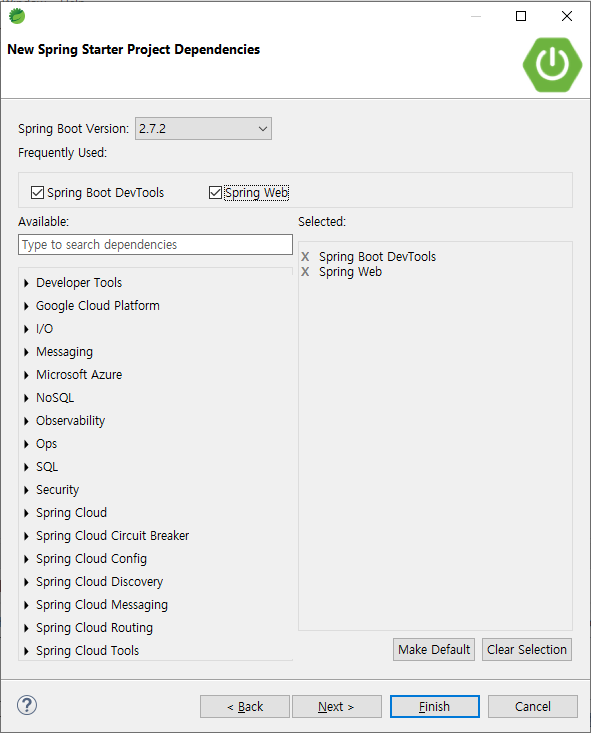Open the Spring Boot Version dropdown
The height and width of the screenshot is (733, 591).
pos(203,129)
